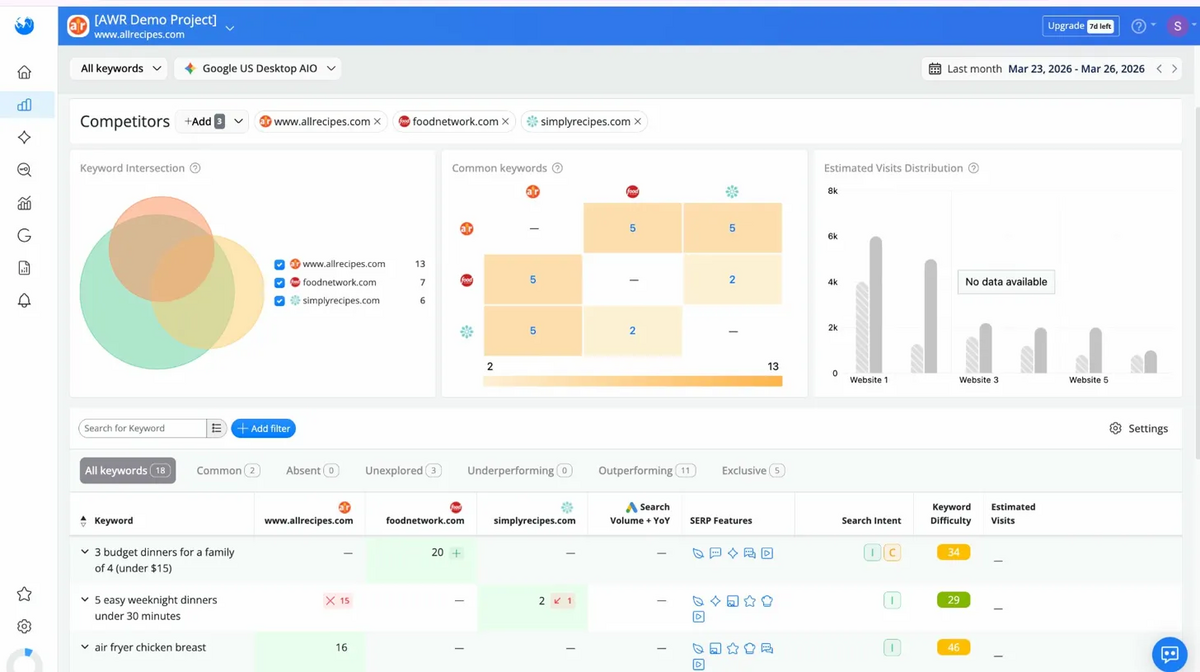Open the favorites star sidebar icon
The image size is (1200, 672).
[24, 594]
